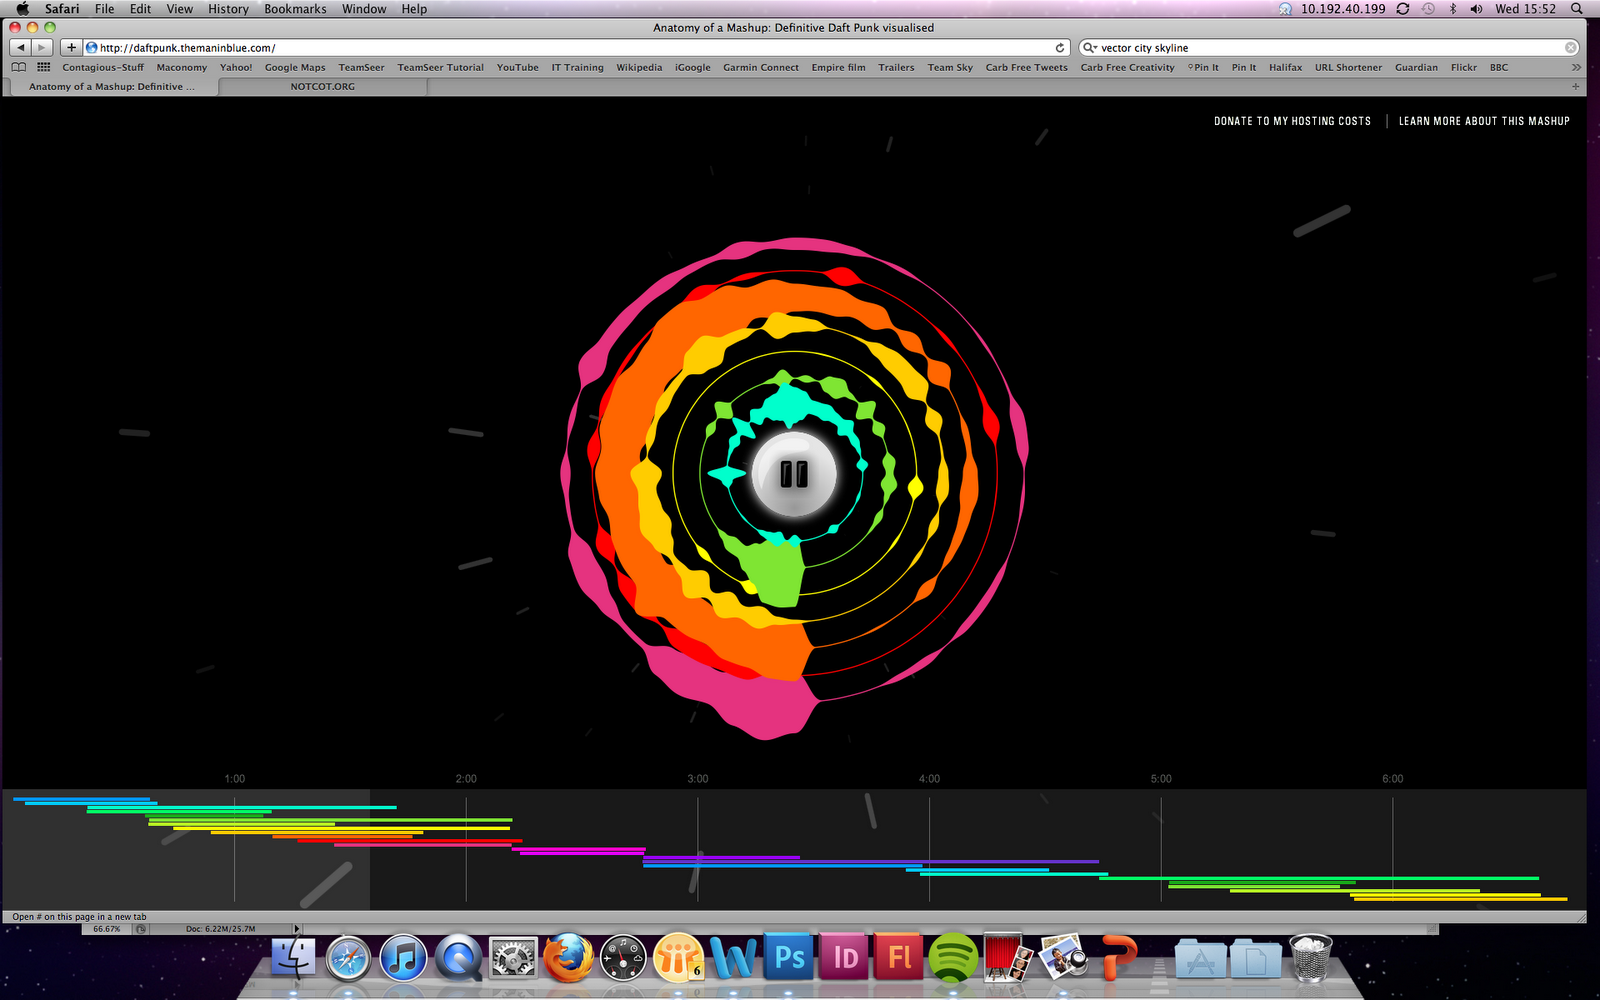Open the Bookmarks menu
Viewport: 1600px width, 1000px height.
click(295, 9)
